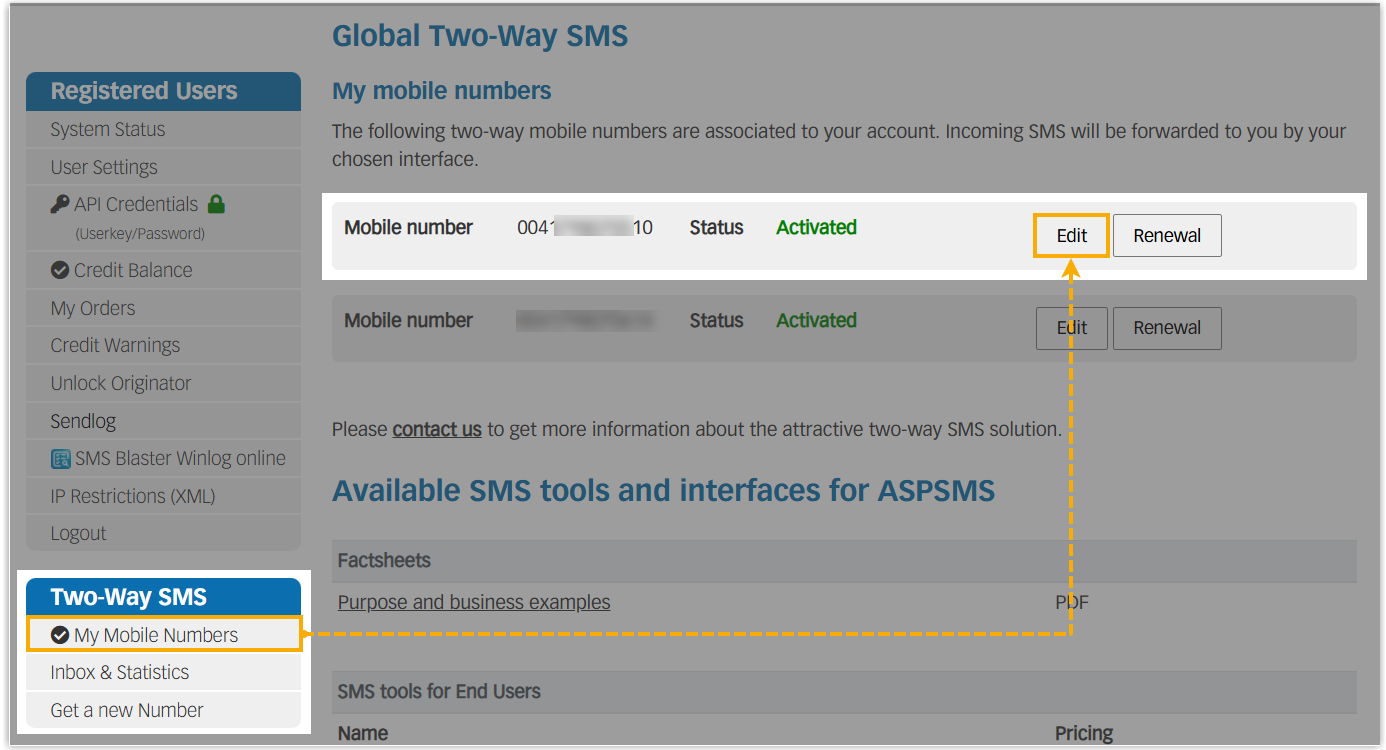Open IP Restrictions (XML) settings
This screenshot has width=1386, height=750.
133,496
